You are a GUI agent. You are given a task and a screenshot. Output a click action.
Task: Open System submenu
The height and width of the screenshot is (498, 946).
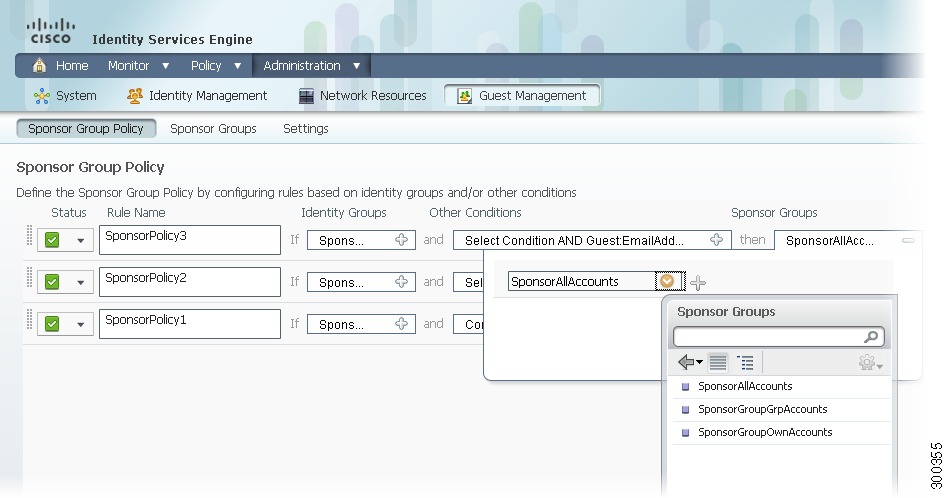pos(65,95)
